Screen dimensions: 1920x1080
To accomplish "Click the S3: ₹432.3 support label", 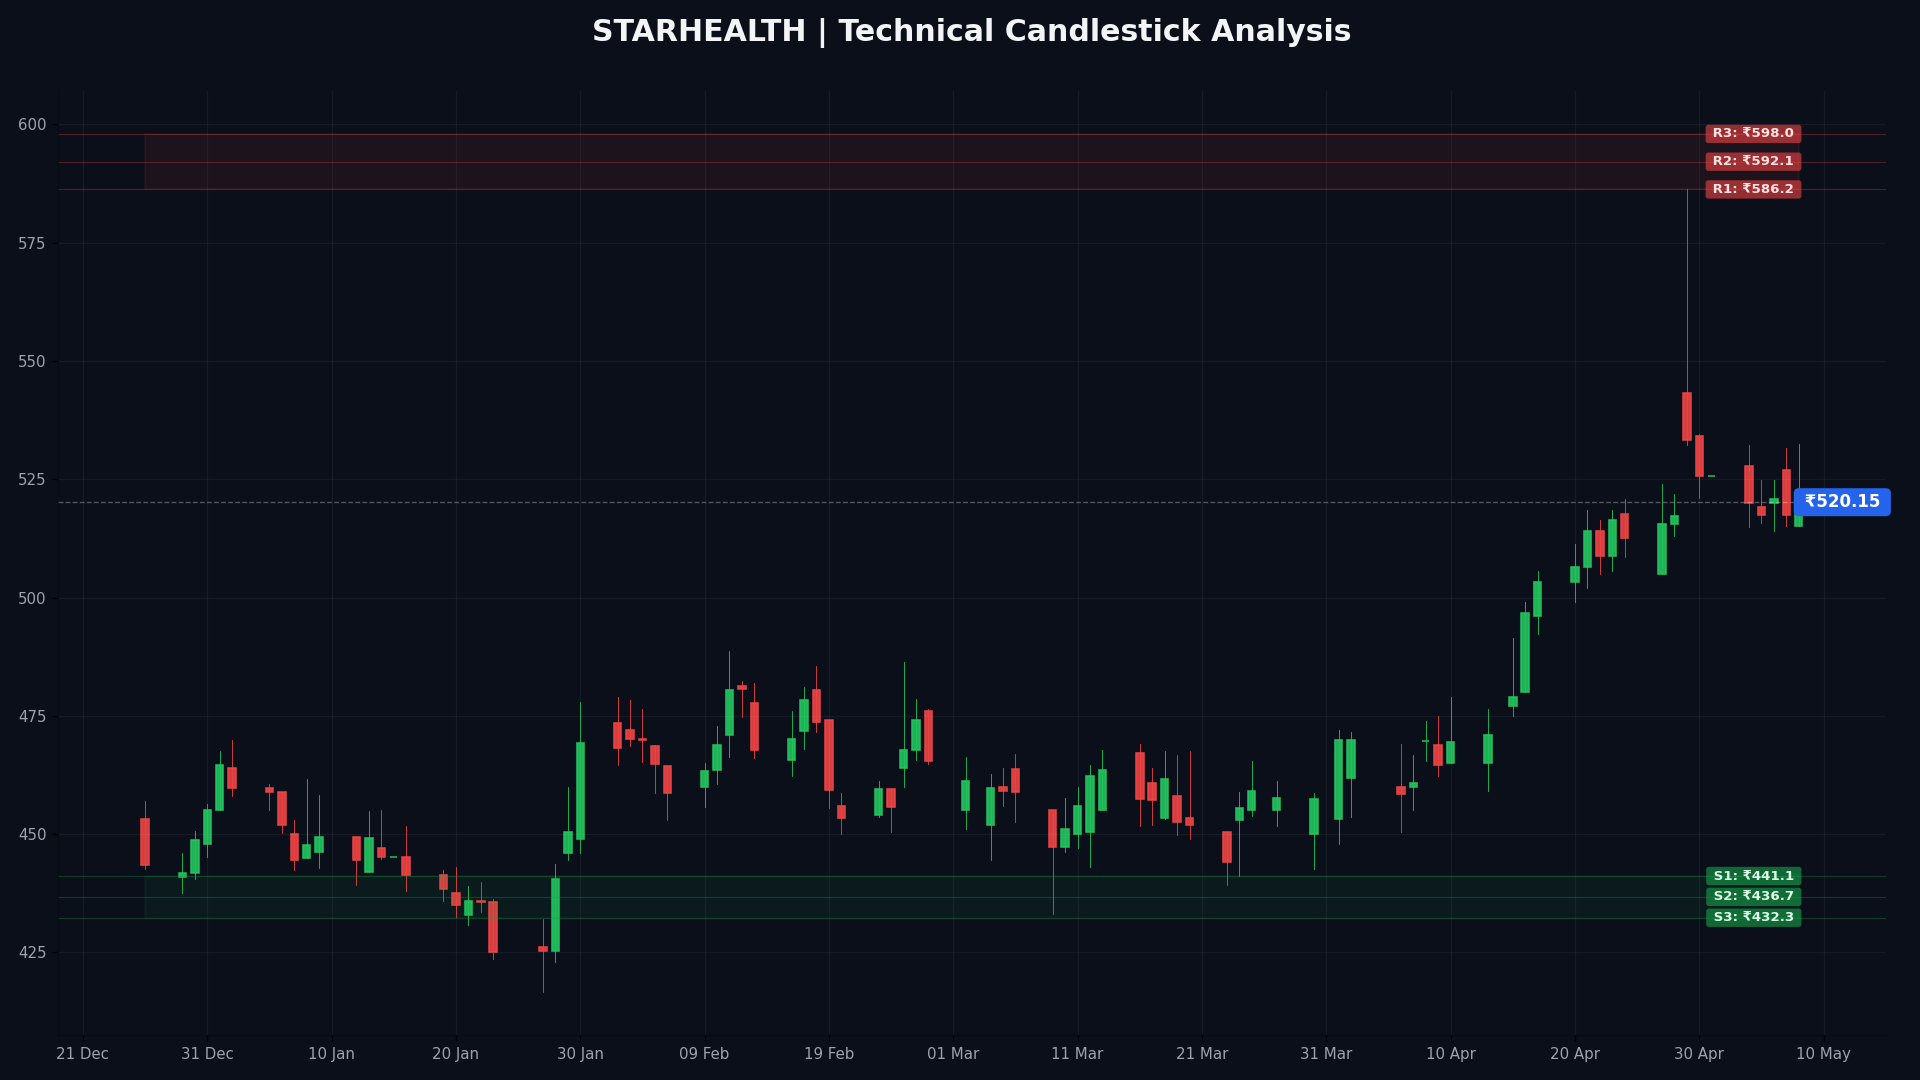I will pyautogui.click(x=1753, y=918).
